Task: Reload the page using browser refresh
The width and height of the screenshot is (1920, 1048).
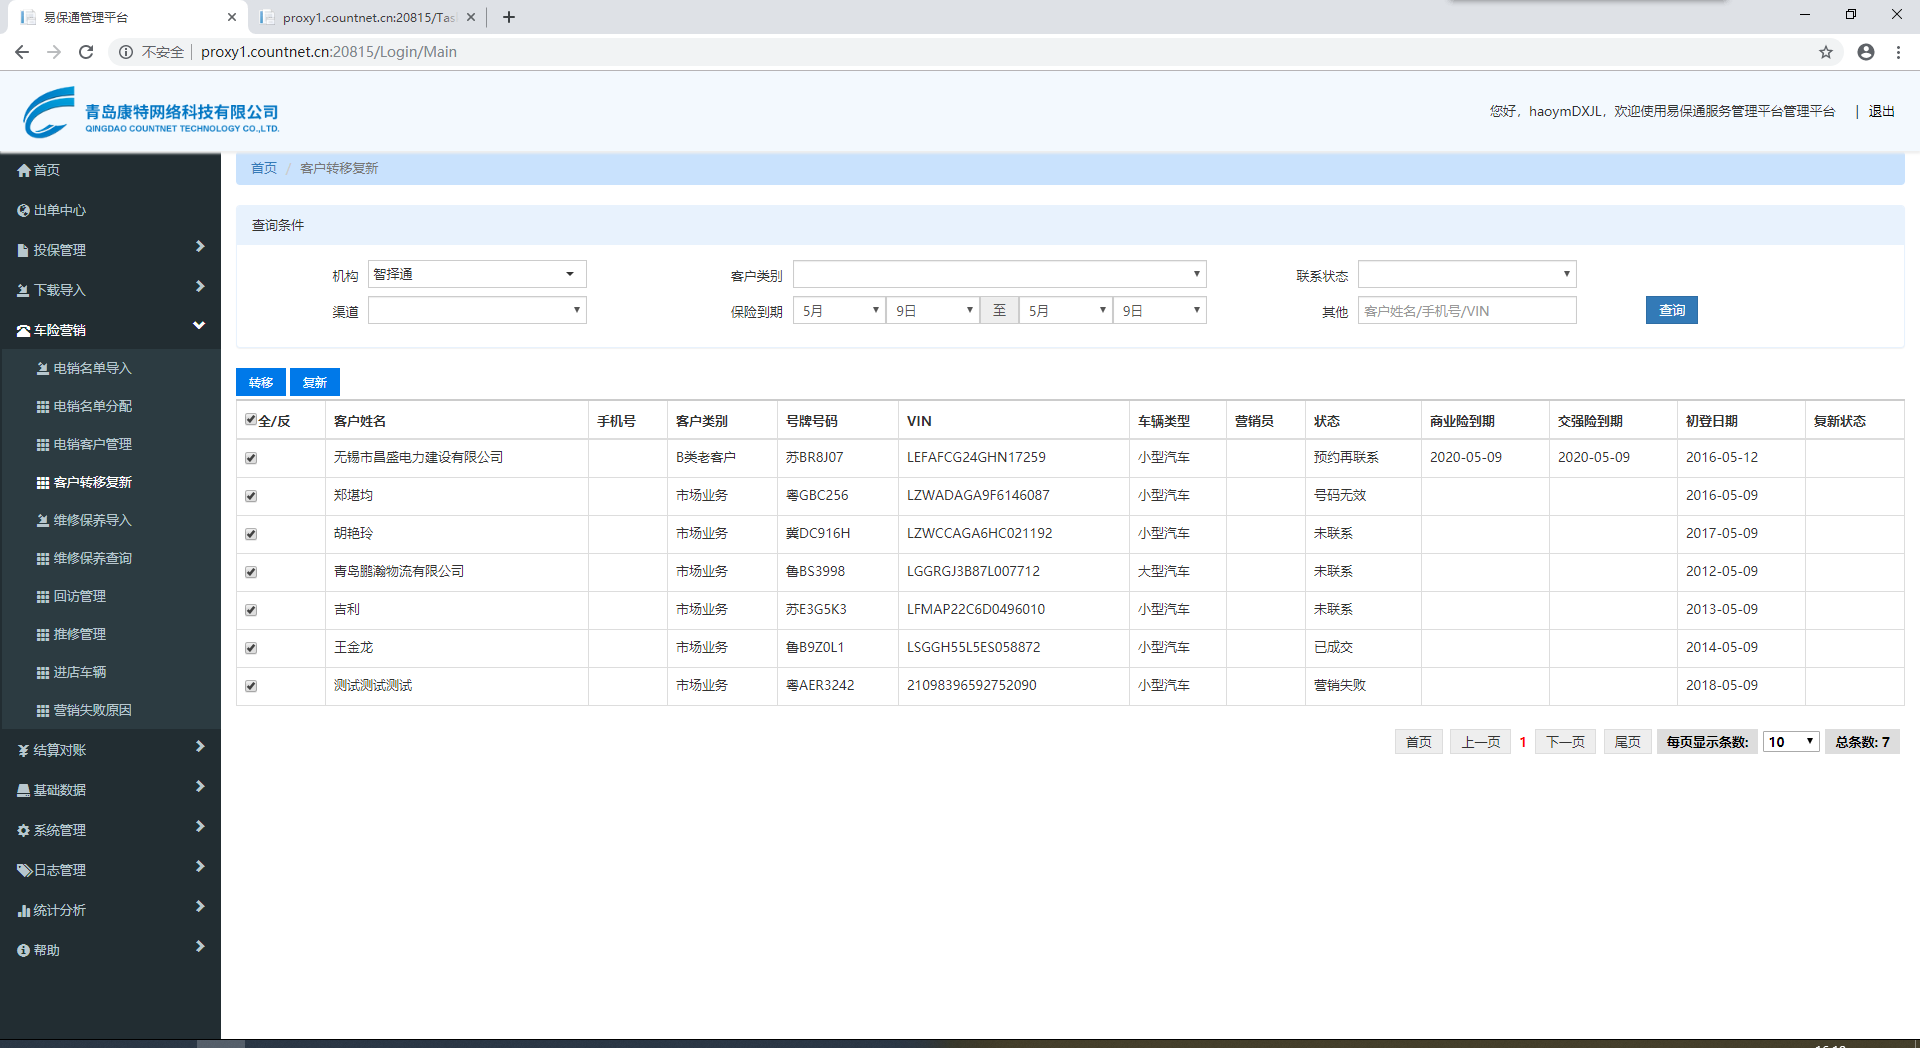Action: click(86, 52)
